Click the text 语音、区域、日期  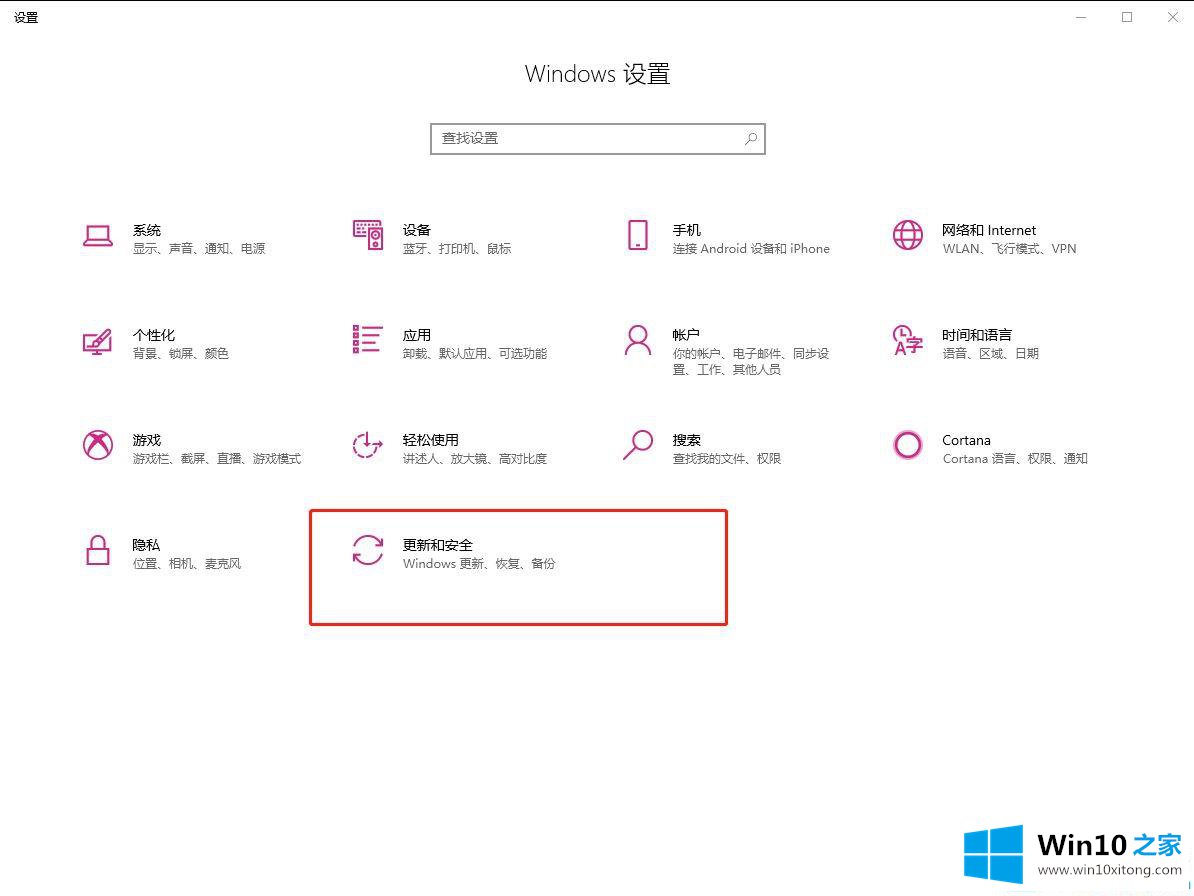(990, 353)
